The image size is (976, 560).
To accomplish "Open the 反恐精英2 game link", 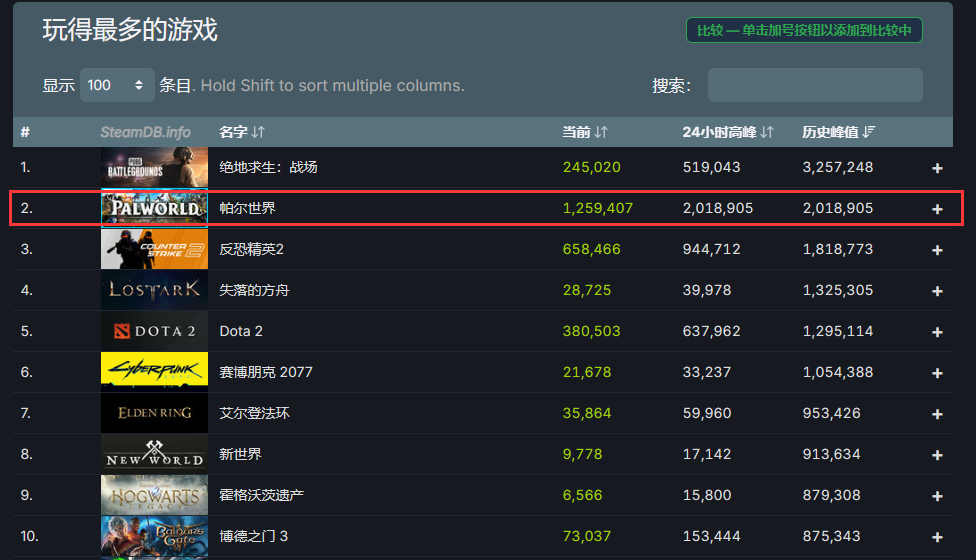I will point(251,250).
